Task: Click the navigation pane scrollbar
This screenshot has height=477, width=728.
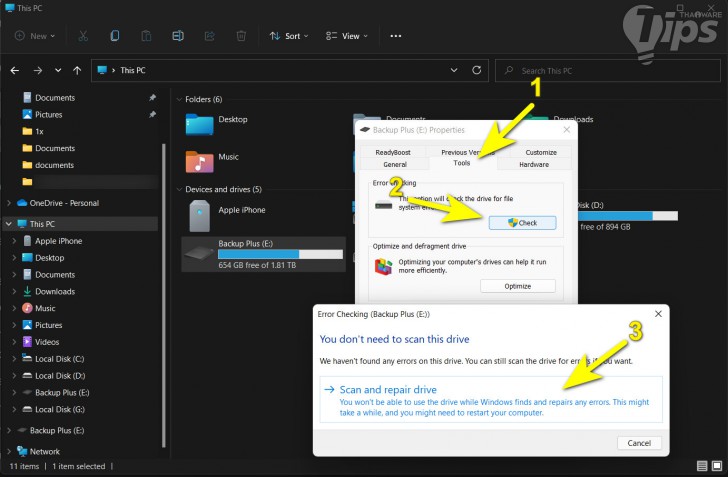Action: pos(163,295)
